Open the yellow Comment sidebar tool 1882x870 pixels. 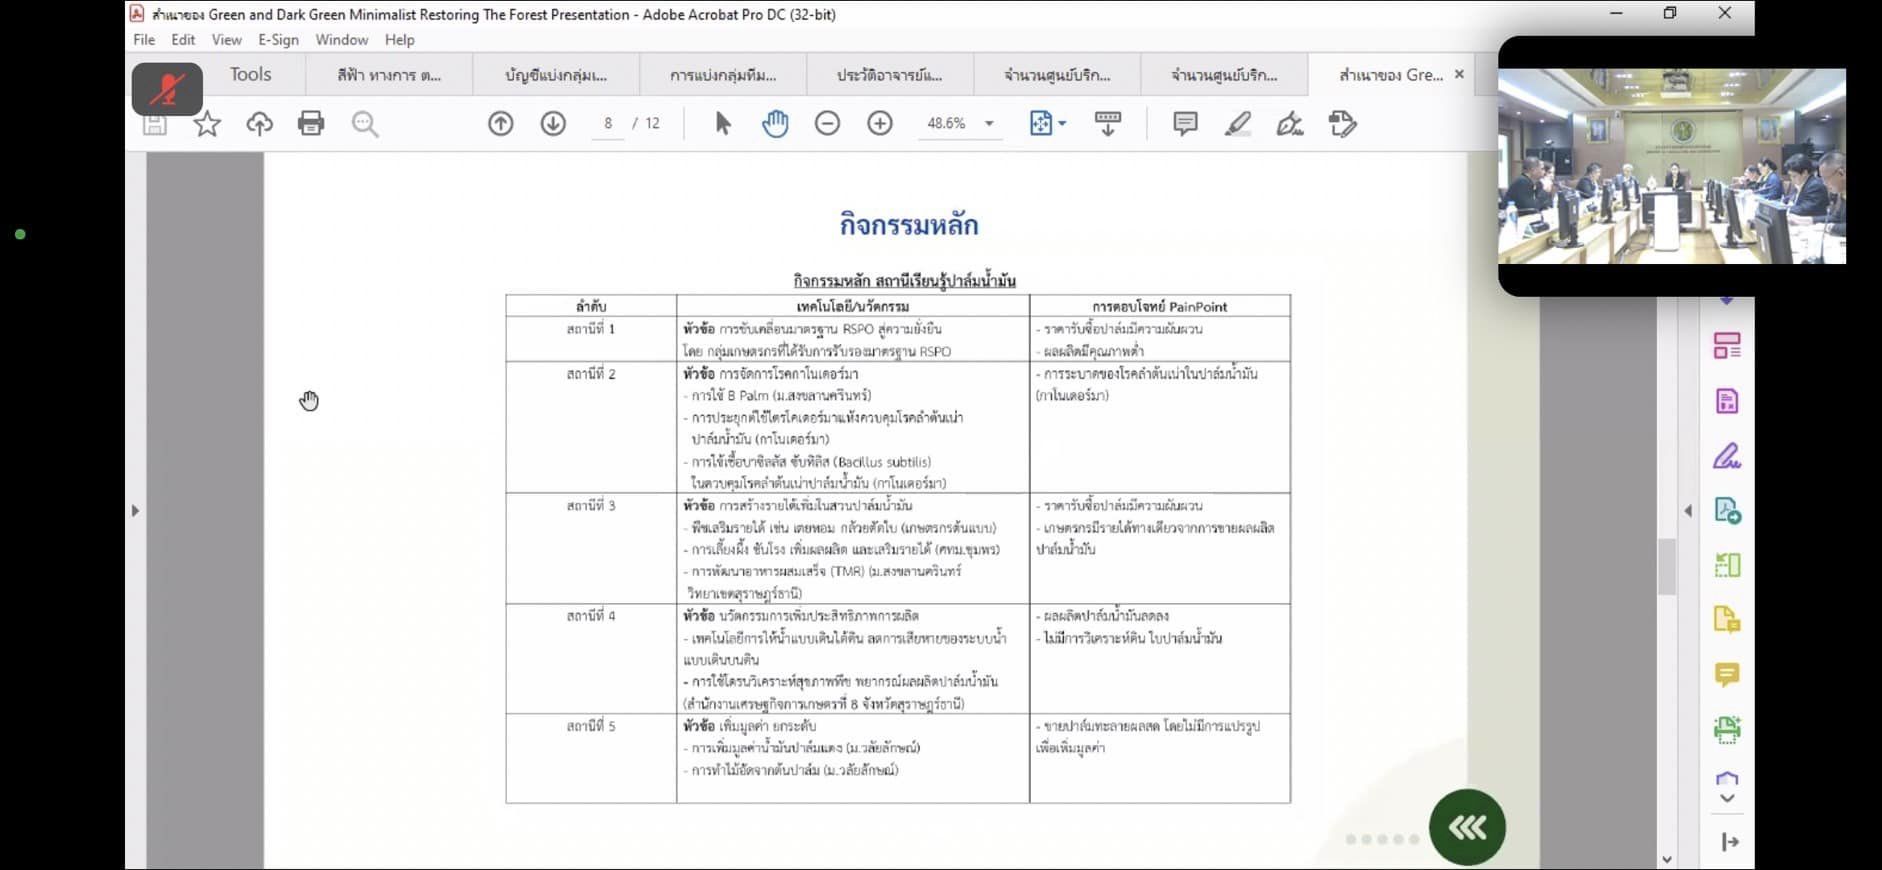click(x=1727, y=674)
